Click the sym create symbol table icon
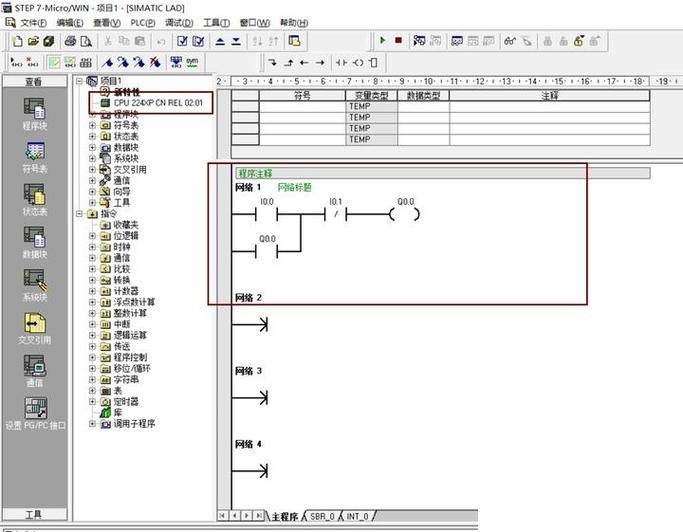This screenshot has height=532, width=683. [192, 63]
